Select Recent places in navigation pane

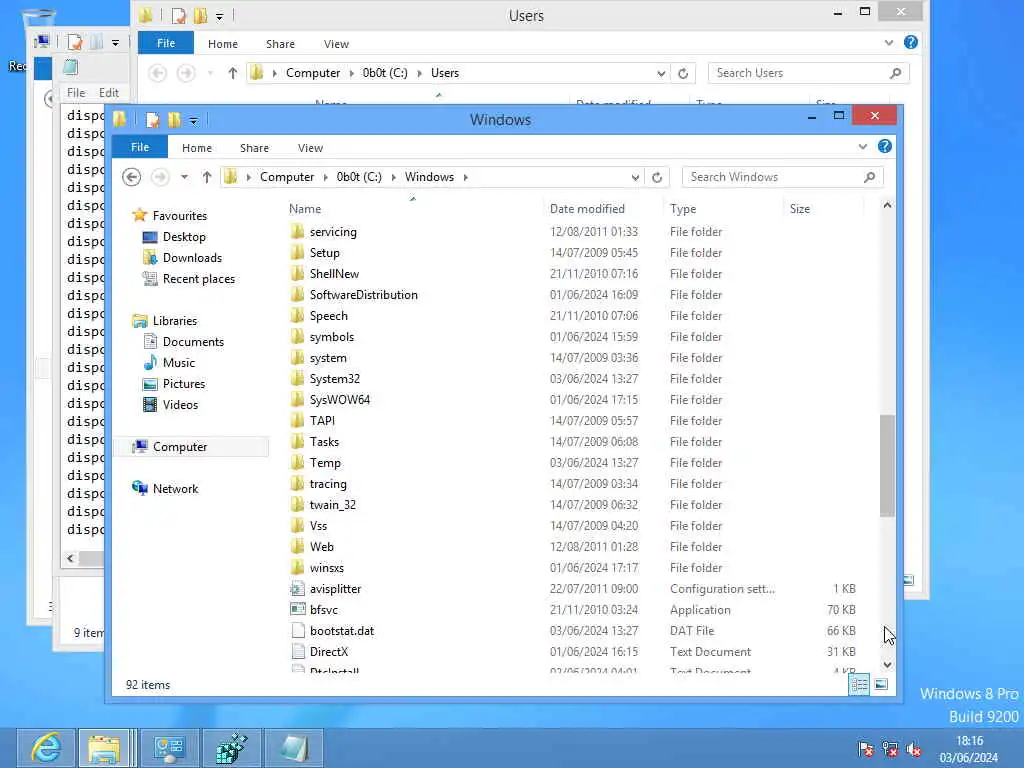coord(199,279)
